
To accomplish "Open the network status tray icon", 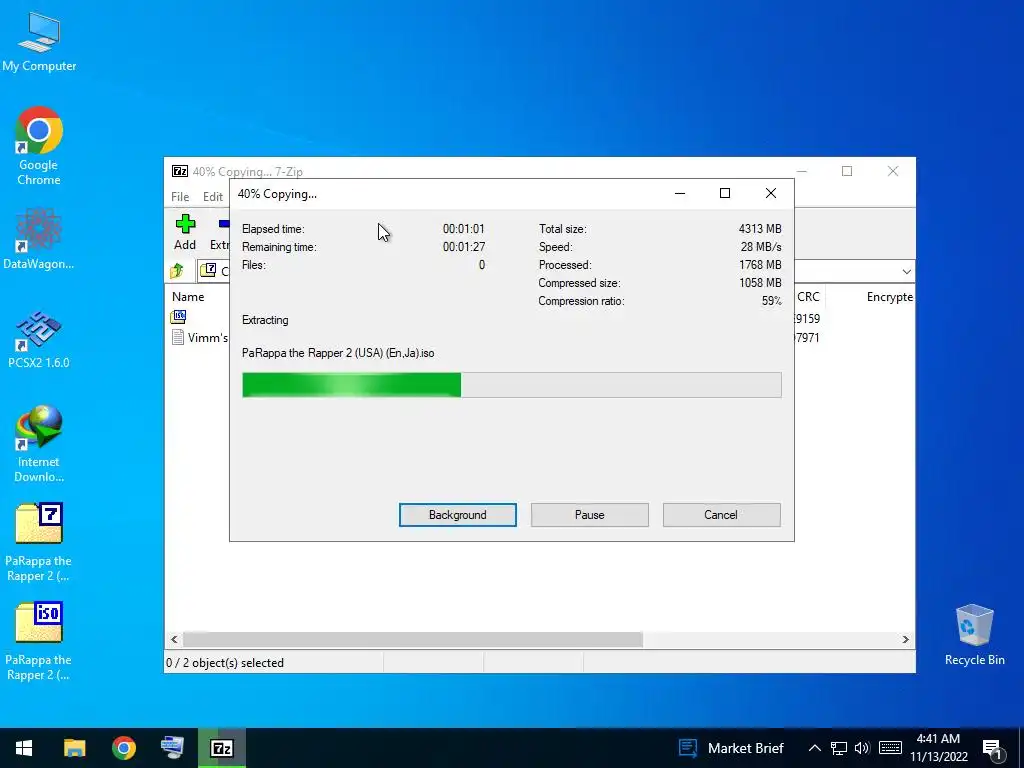I will tap(839, 748).
